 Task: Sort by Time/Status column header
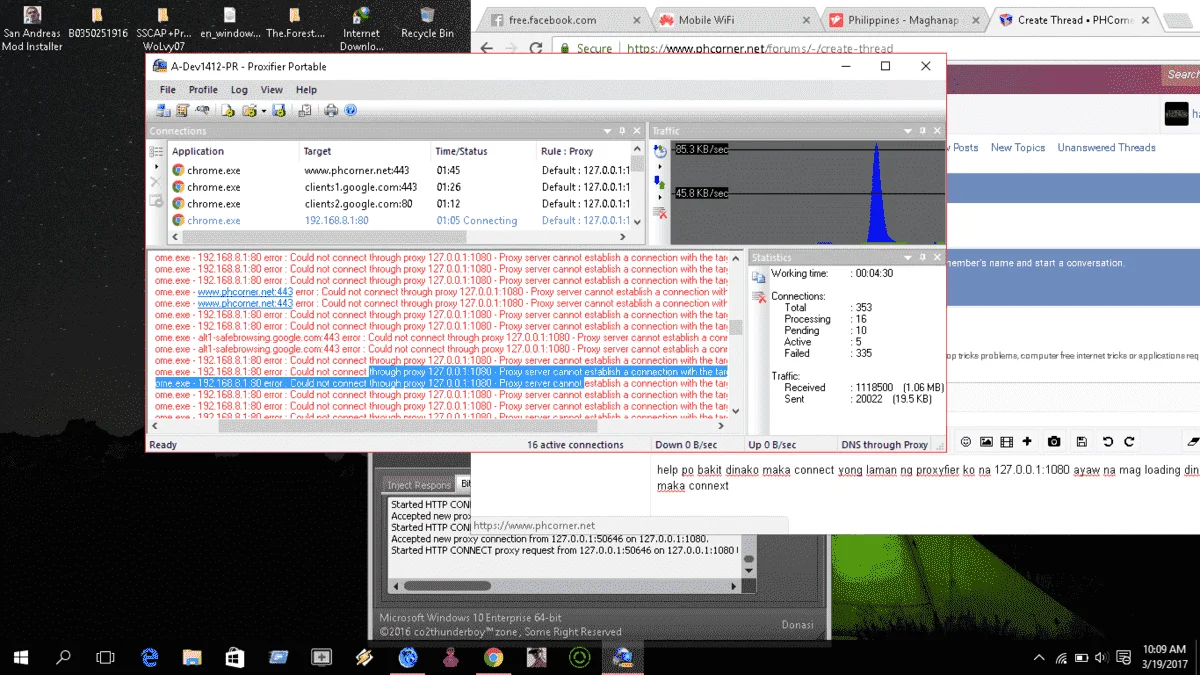(x=484, y=151)
